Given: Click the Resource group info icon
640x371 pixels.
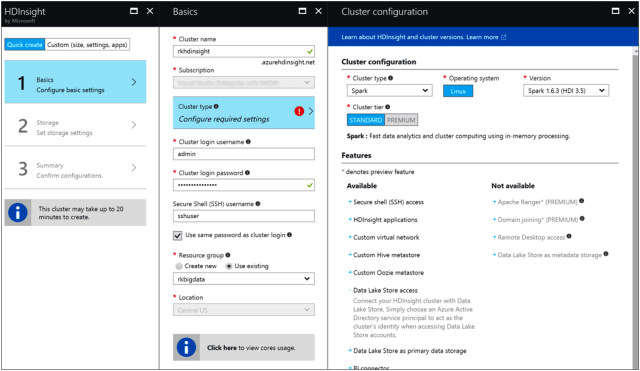Looking at the screenshot, I should (x=228, y=255).
